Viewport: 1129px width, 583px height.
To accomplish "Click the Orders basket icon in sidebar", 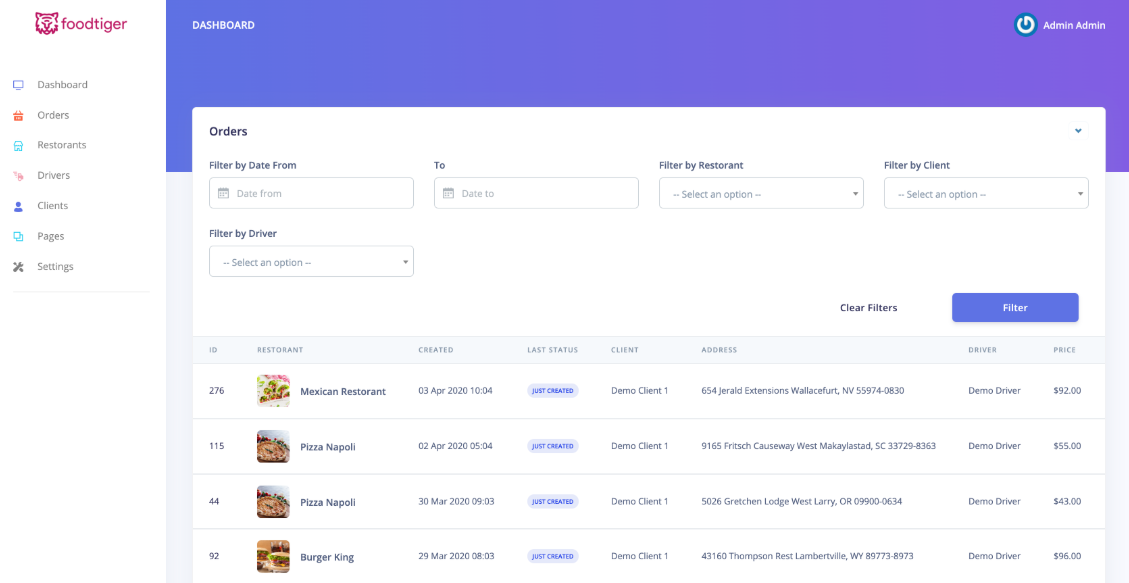I will (x=18, y=116).
